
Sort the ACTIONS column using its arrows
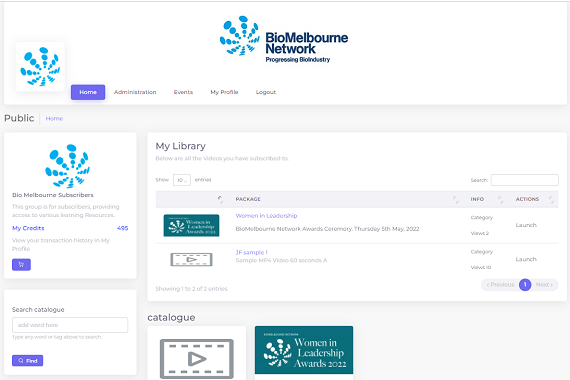(x=551, y=199)
